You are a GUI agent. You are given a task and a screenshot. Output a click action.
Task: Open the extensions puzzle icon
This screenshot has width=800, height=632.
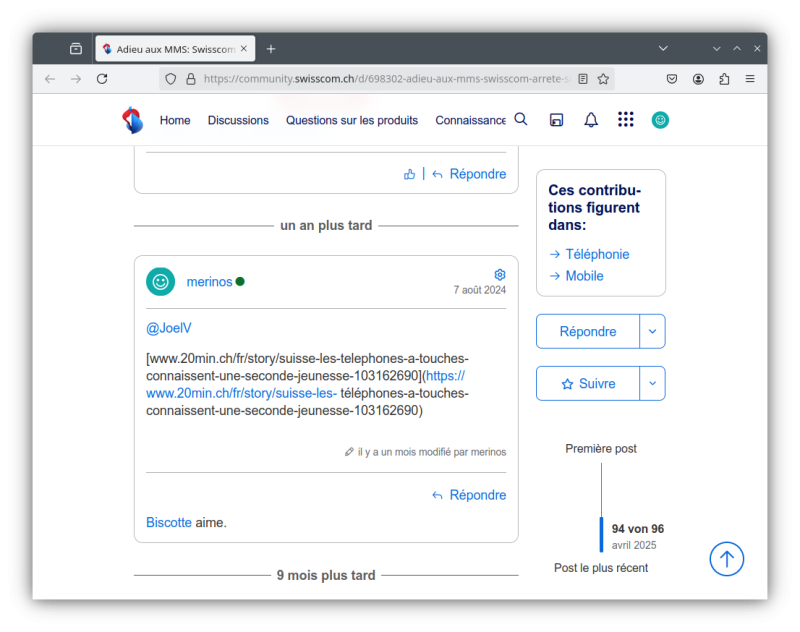tap(724, 79)
